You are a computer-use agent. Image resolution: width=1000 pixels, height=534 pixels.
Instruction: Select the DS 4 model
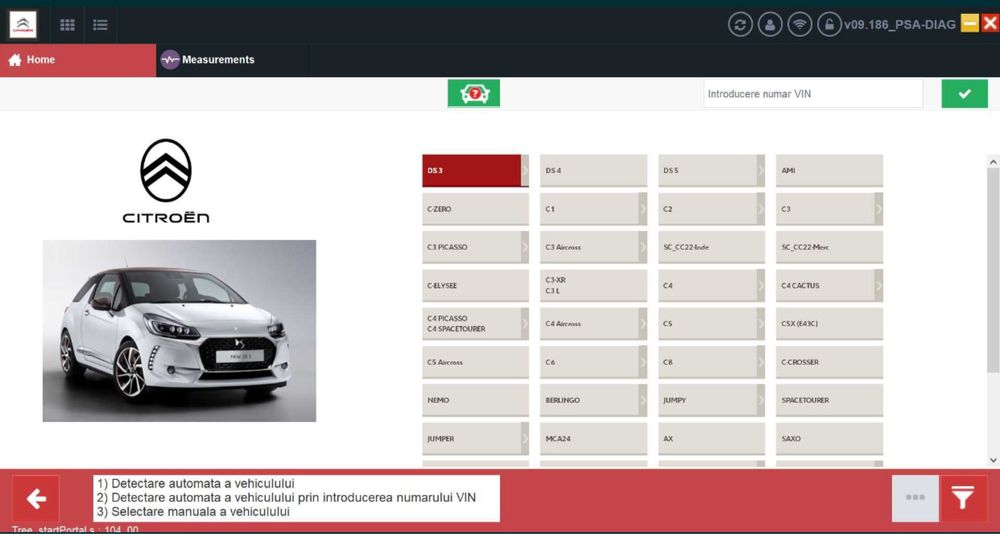593,170
